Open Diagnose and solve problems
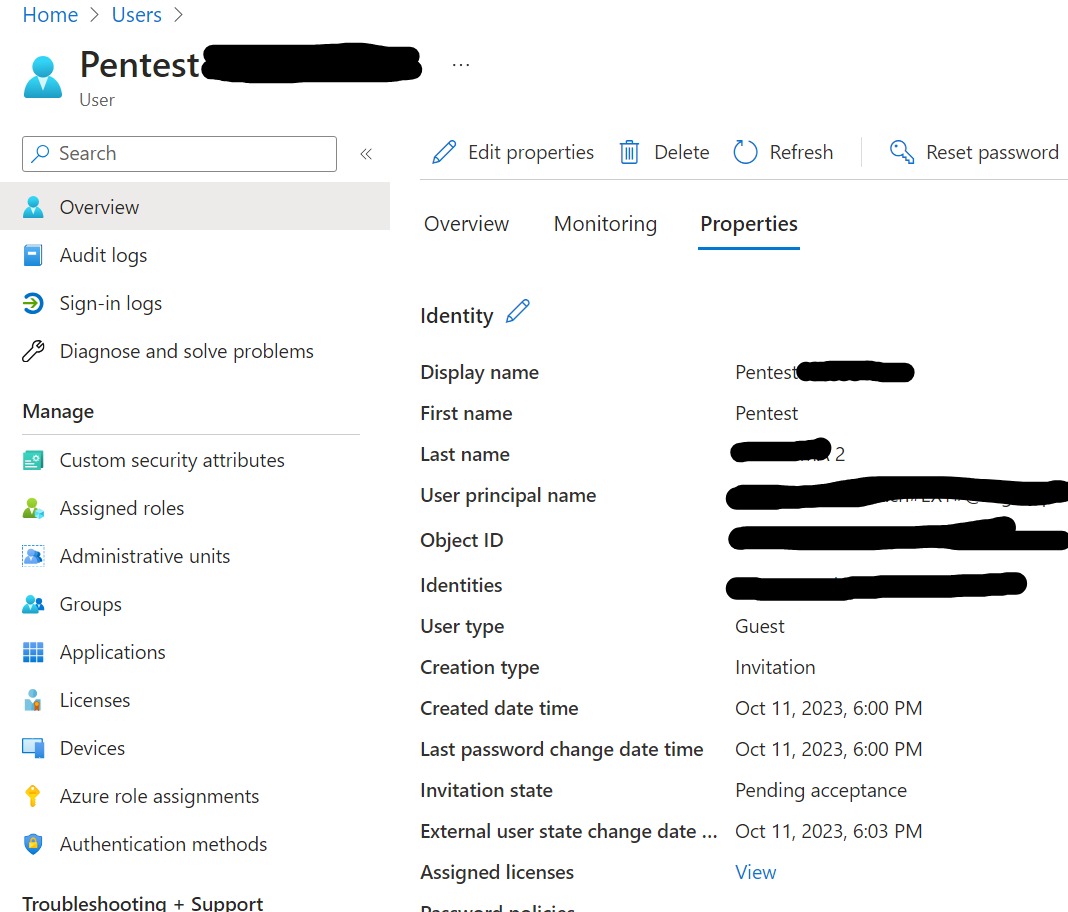 (187, 351)
